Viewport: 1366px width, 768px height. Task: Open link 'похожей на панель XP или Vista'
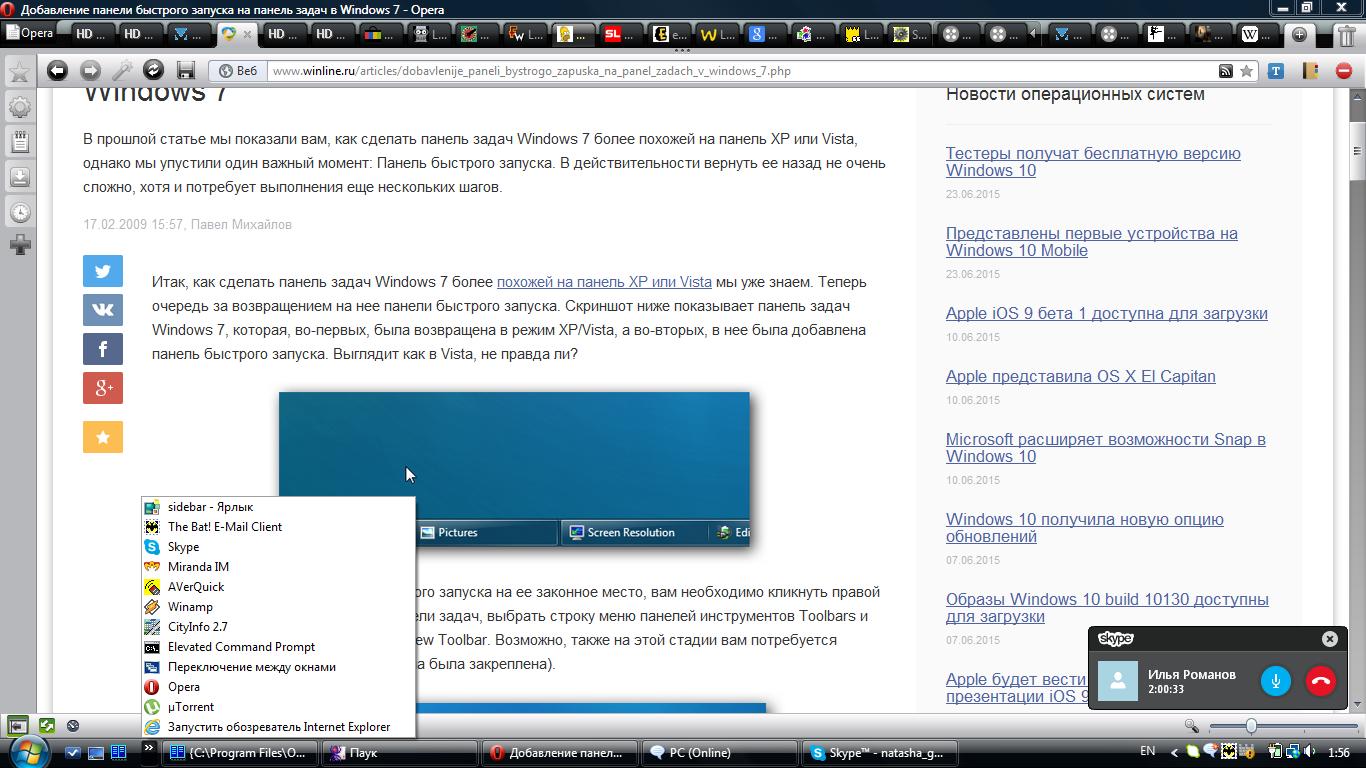(604, 282)
